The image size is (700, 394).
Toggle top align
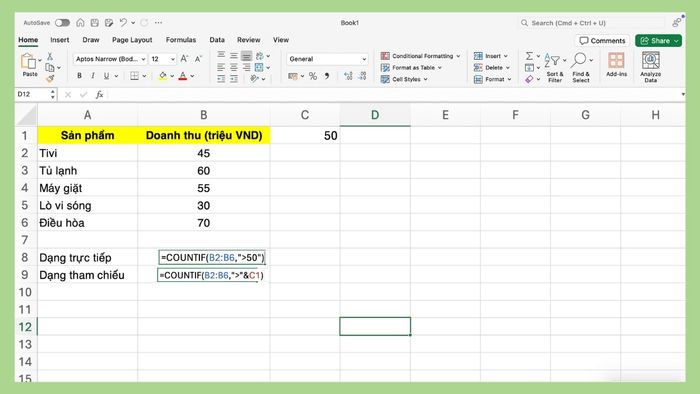coord(221,55)
